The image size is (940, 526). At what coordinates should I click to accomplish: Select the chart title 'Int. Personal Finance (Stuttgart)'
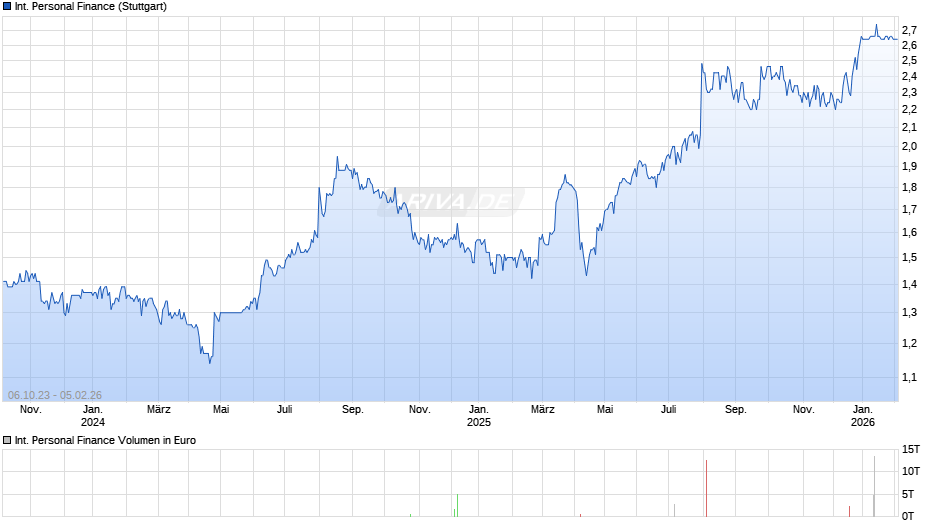(x=91, y=7)
